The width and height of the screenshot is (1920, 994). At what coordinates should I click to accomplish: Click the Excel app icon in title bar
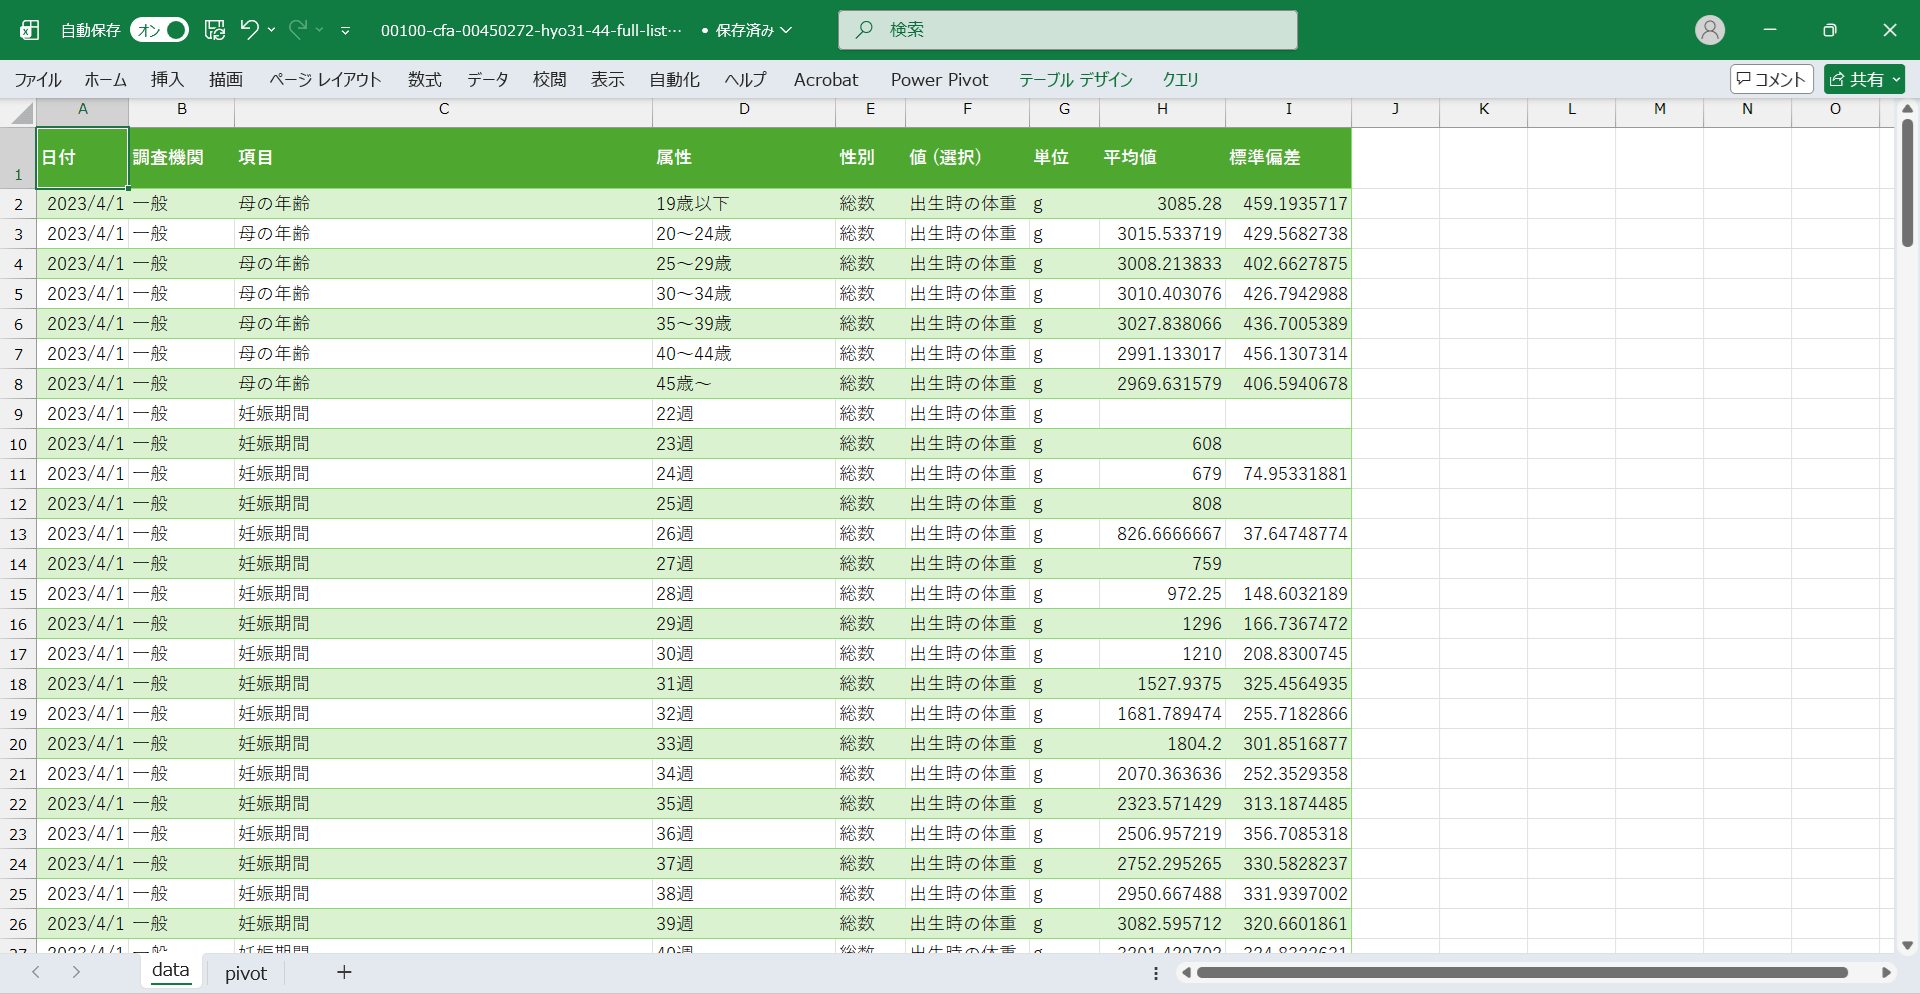click(x=30, y=30)
